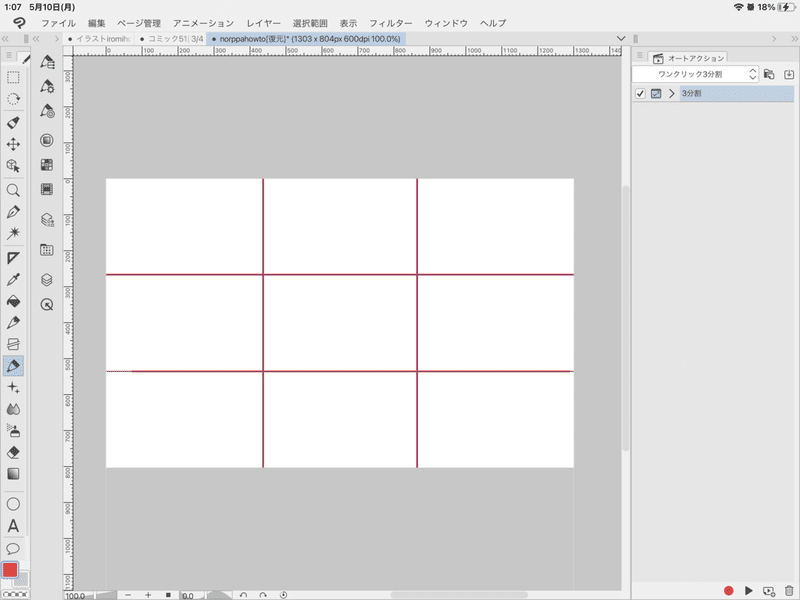800x600 pixels.
Task: Play the selected auto action
Action: pos(748,591)
